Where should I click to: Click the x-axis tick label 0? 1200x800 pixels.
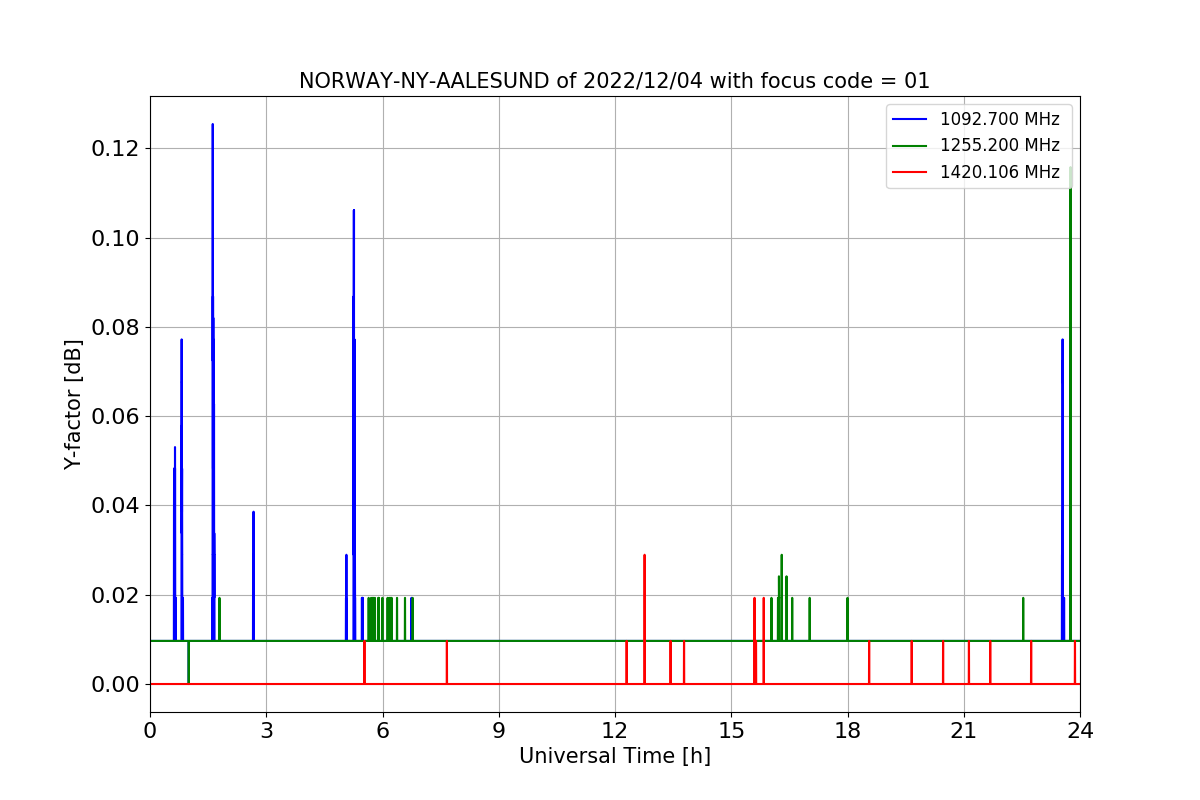point(150,731)
